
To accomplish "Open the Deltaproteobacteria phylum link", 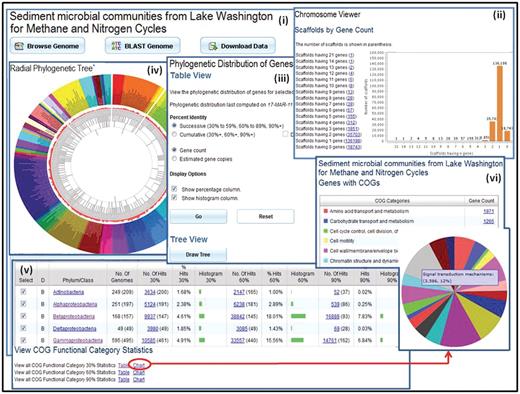I will pos(74,329).
